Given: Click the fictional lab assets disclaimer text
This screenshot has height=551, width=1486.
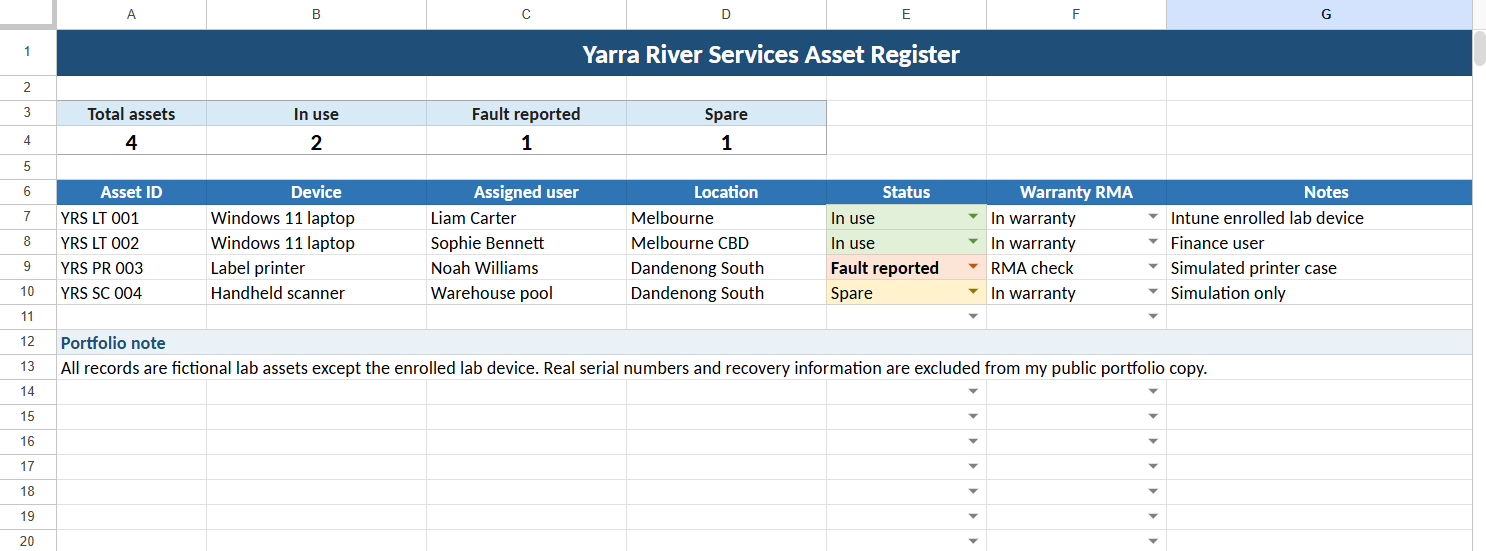Looking at the screenshot, I should point(634,367).
